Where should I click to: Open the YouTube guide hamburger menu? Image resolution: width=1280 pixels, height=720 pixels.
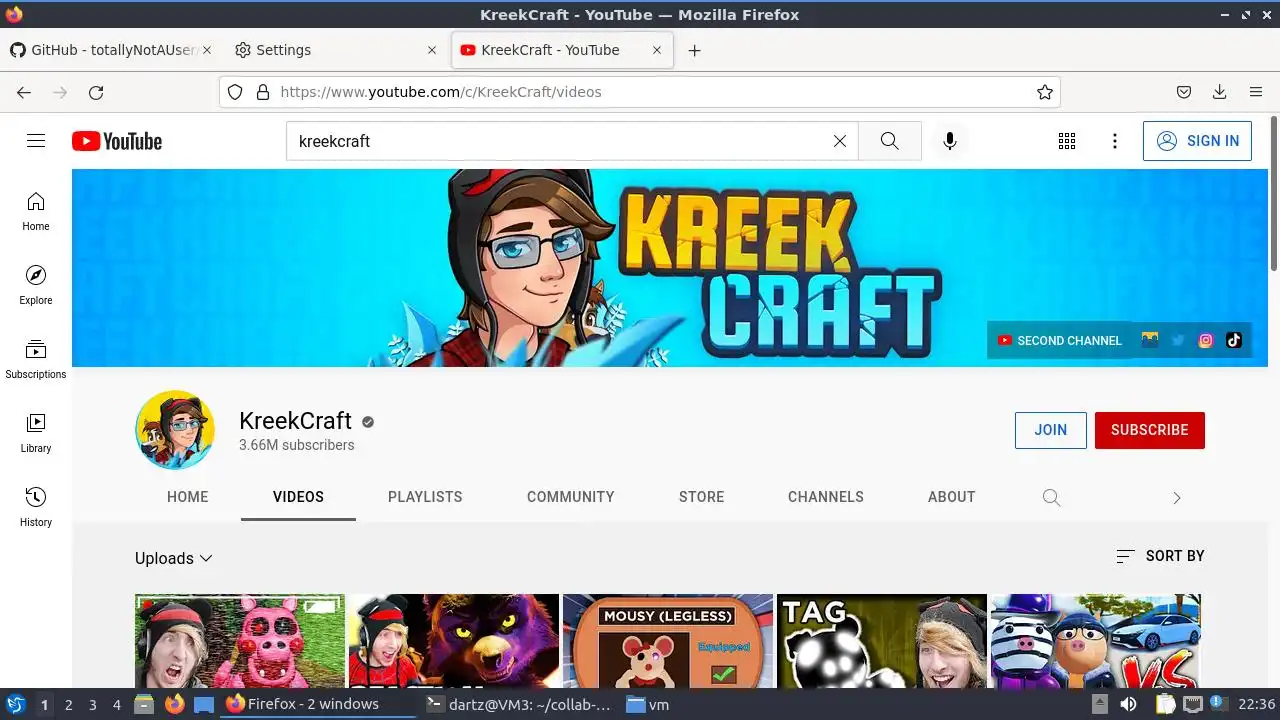coord(36,141)
